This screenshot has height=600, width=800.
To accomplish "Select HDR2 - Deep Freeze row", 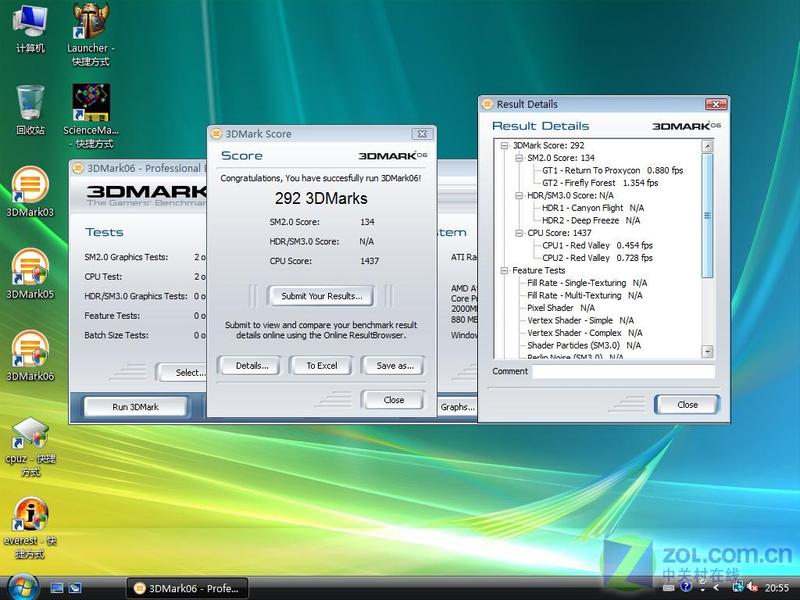I will click(591, 220).
